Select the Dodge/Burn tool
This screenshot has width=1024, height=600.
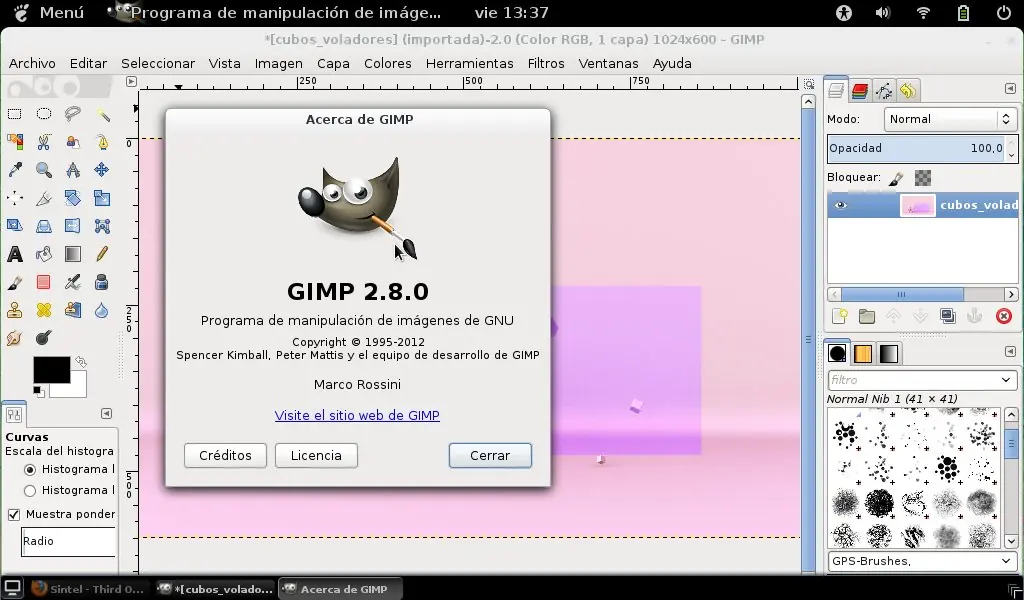coord(44,338)
